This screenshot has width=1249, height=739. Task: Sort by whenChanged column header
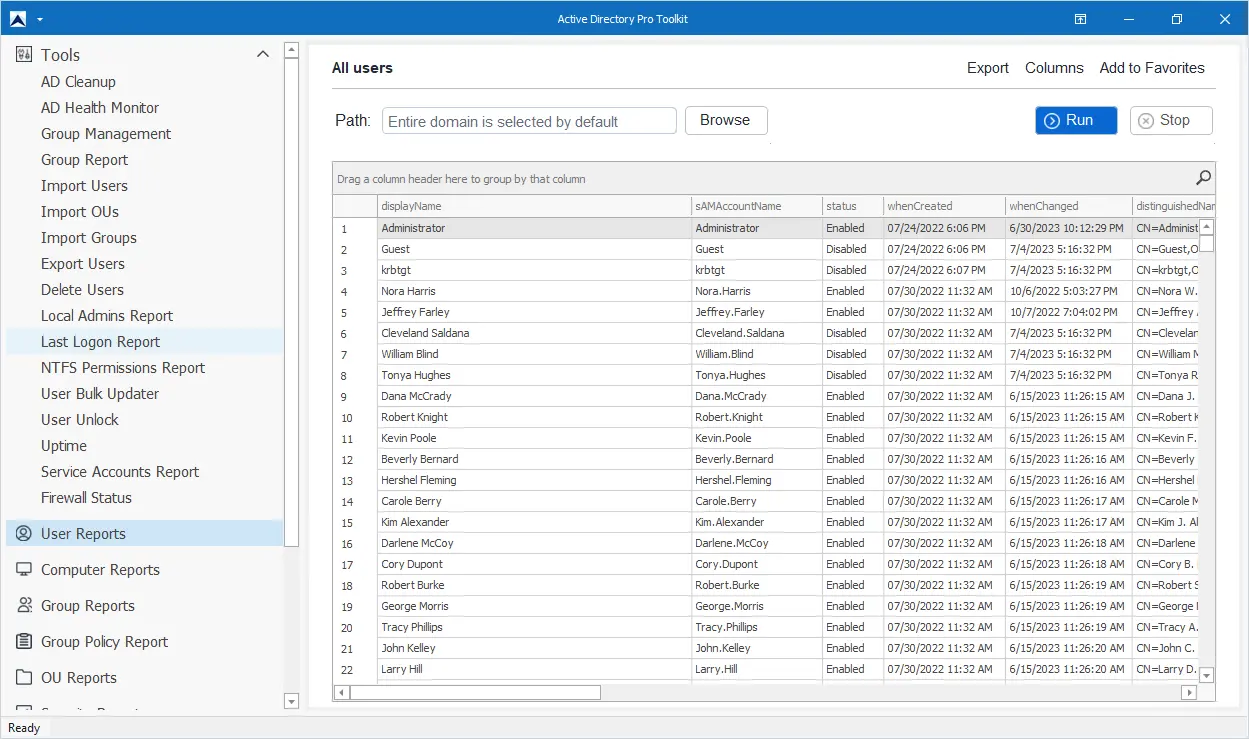[x=1068, y=206]
